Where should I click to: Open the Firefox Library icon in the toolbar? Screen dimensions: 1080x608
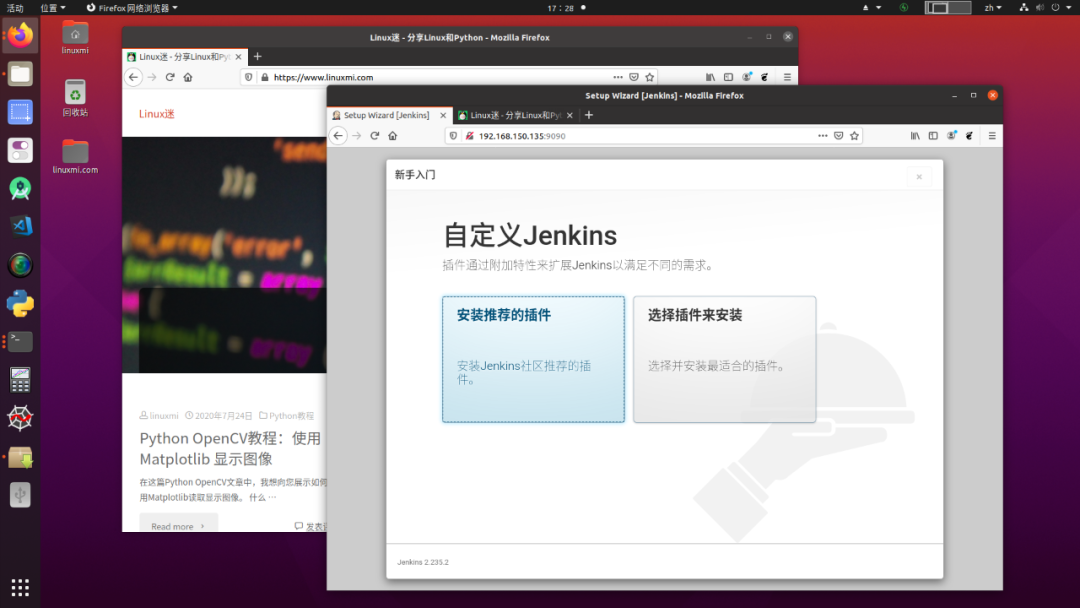[x=915, y=136]
